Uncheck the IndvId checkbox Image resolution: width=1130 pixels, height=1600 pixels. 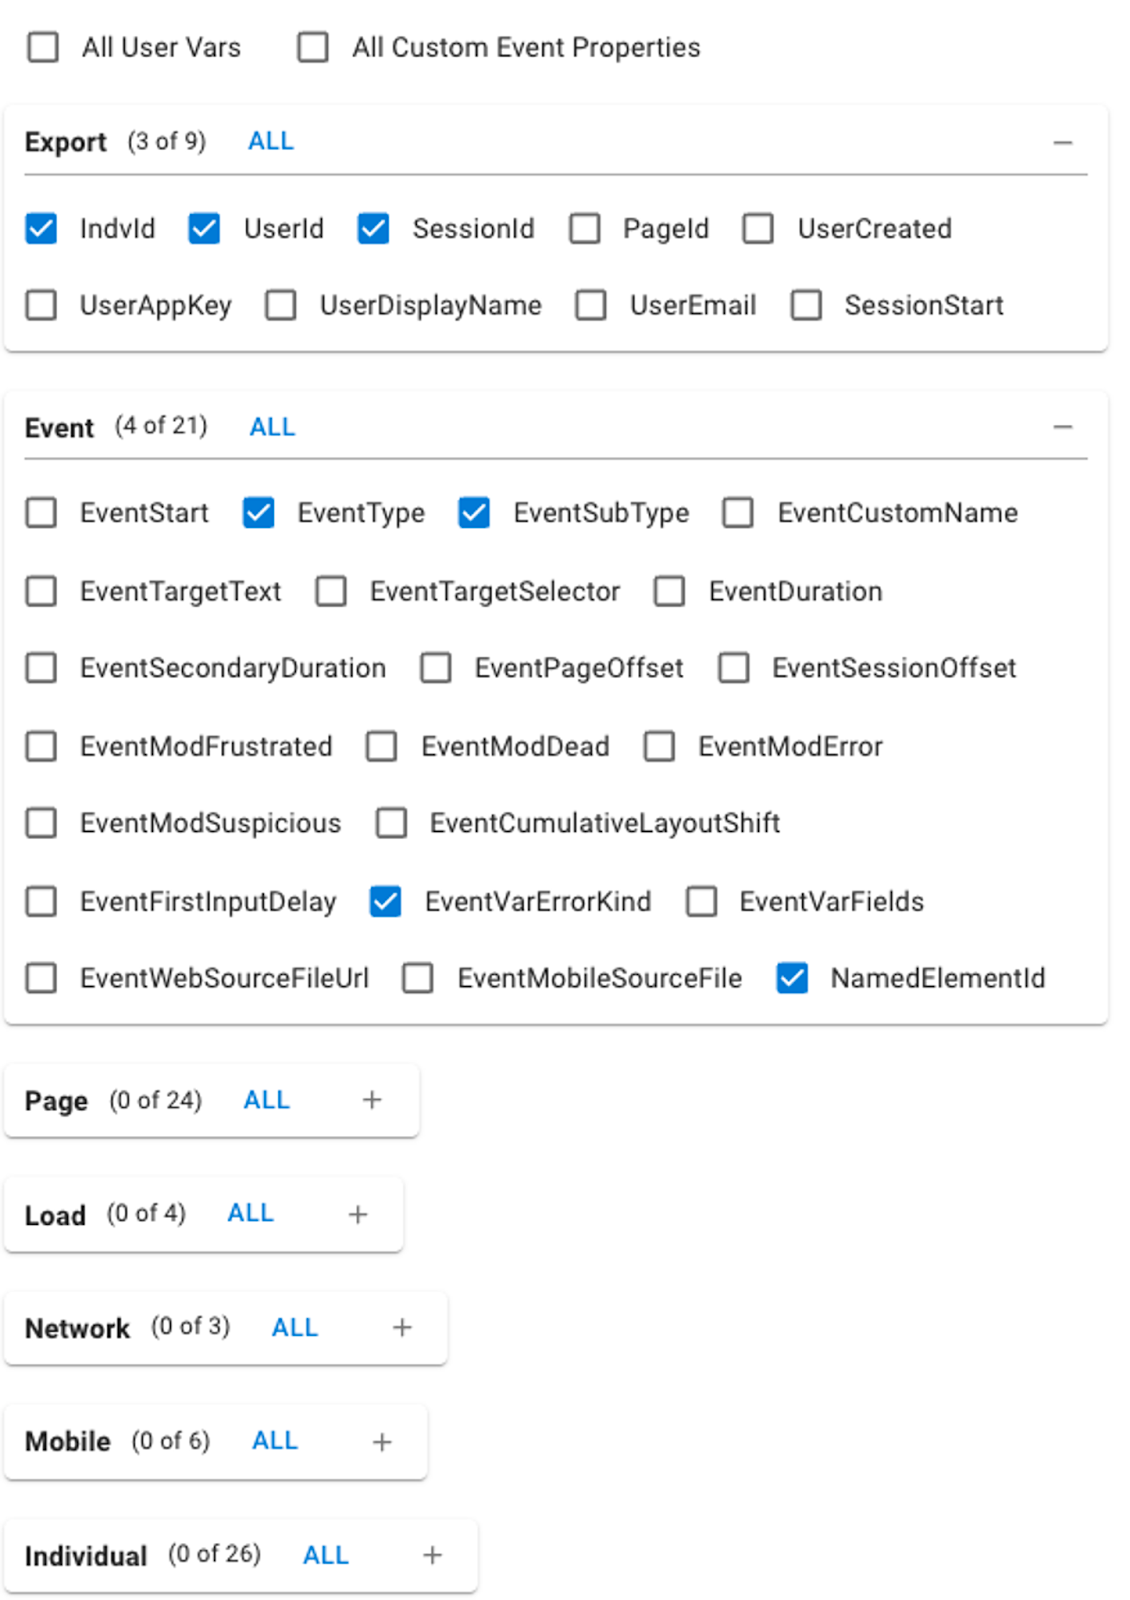[41, 229]
